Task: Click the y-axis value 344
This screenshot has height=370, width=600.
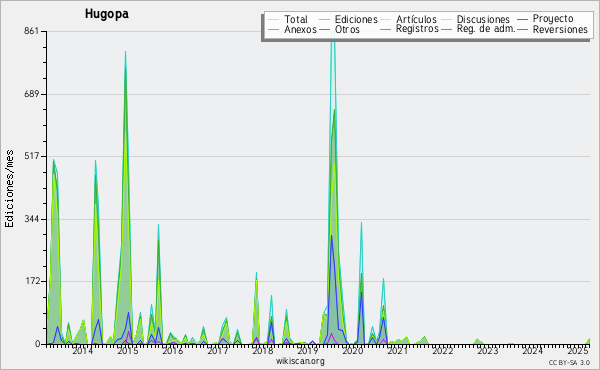Action: [31, 219]
